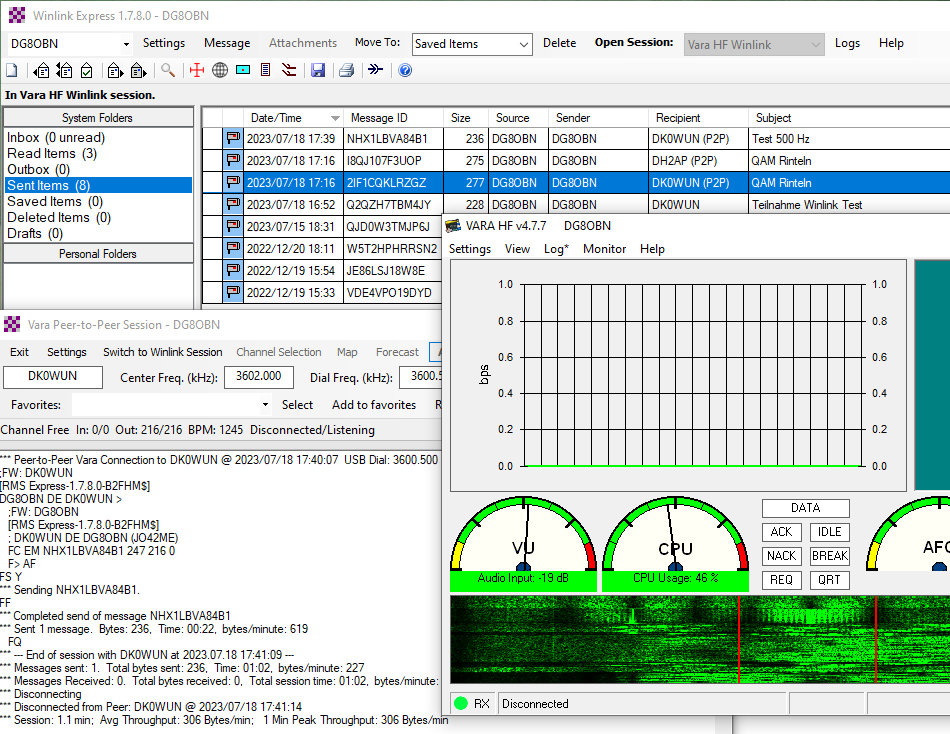Click Switch to Winlink Session
Screen dimensions: 950x734
click(x=162, y=352)
